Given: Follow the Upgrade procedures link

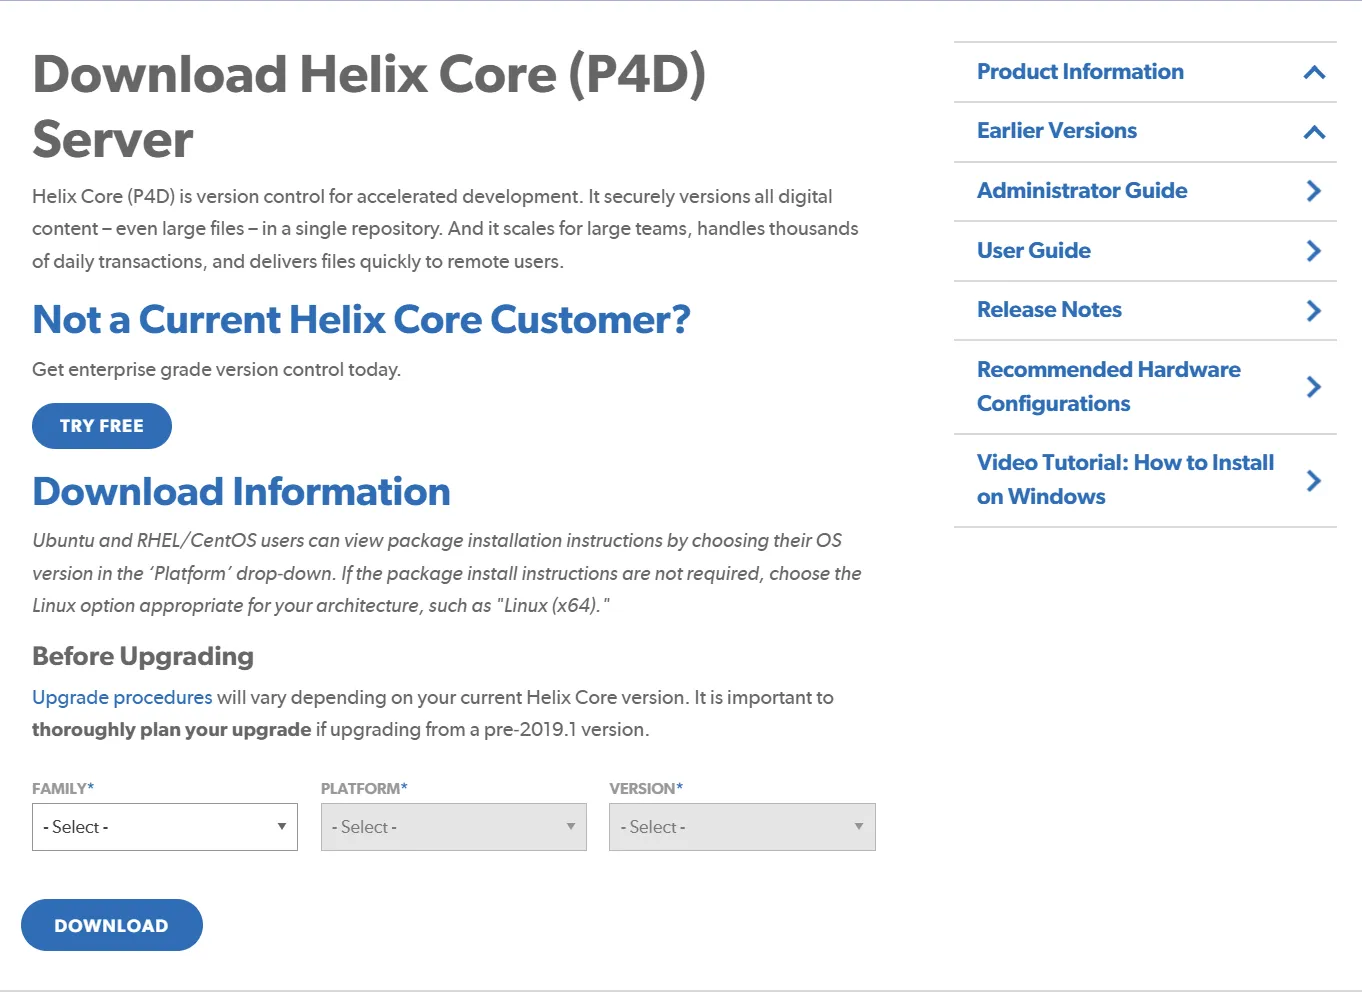Looking at the screenshot, I should point(122,697).
